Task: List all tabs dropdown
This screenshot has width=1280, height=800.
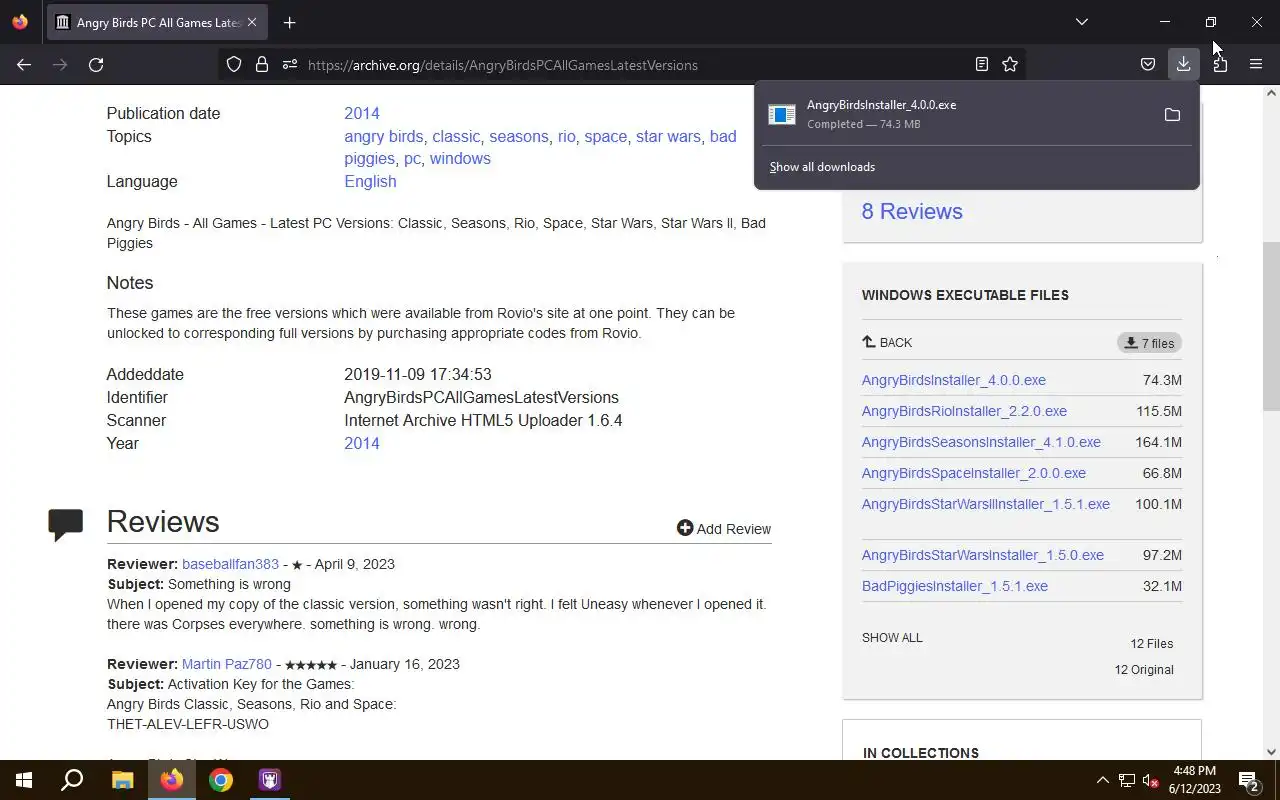Action: 1082,22
